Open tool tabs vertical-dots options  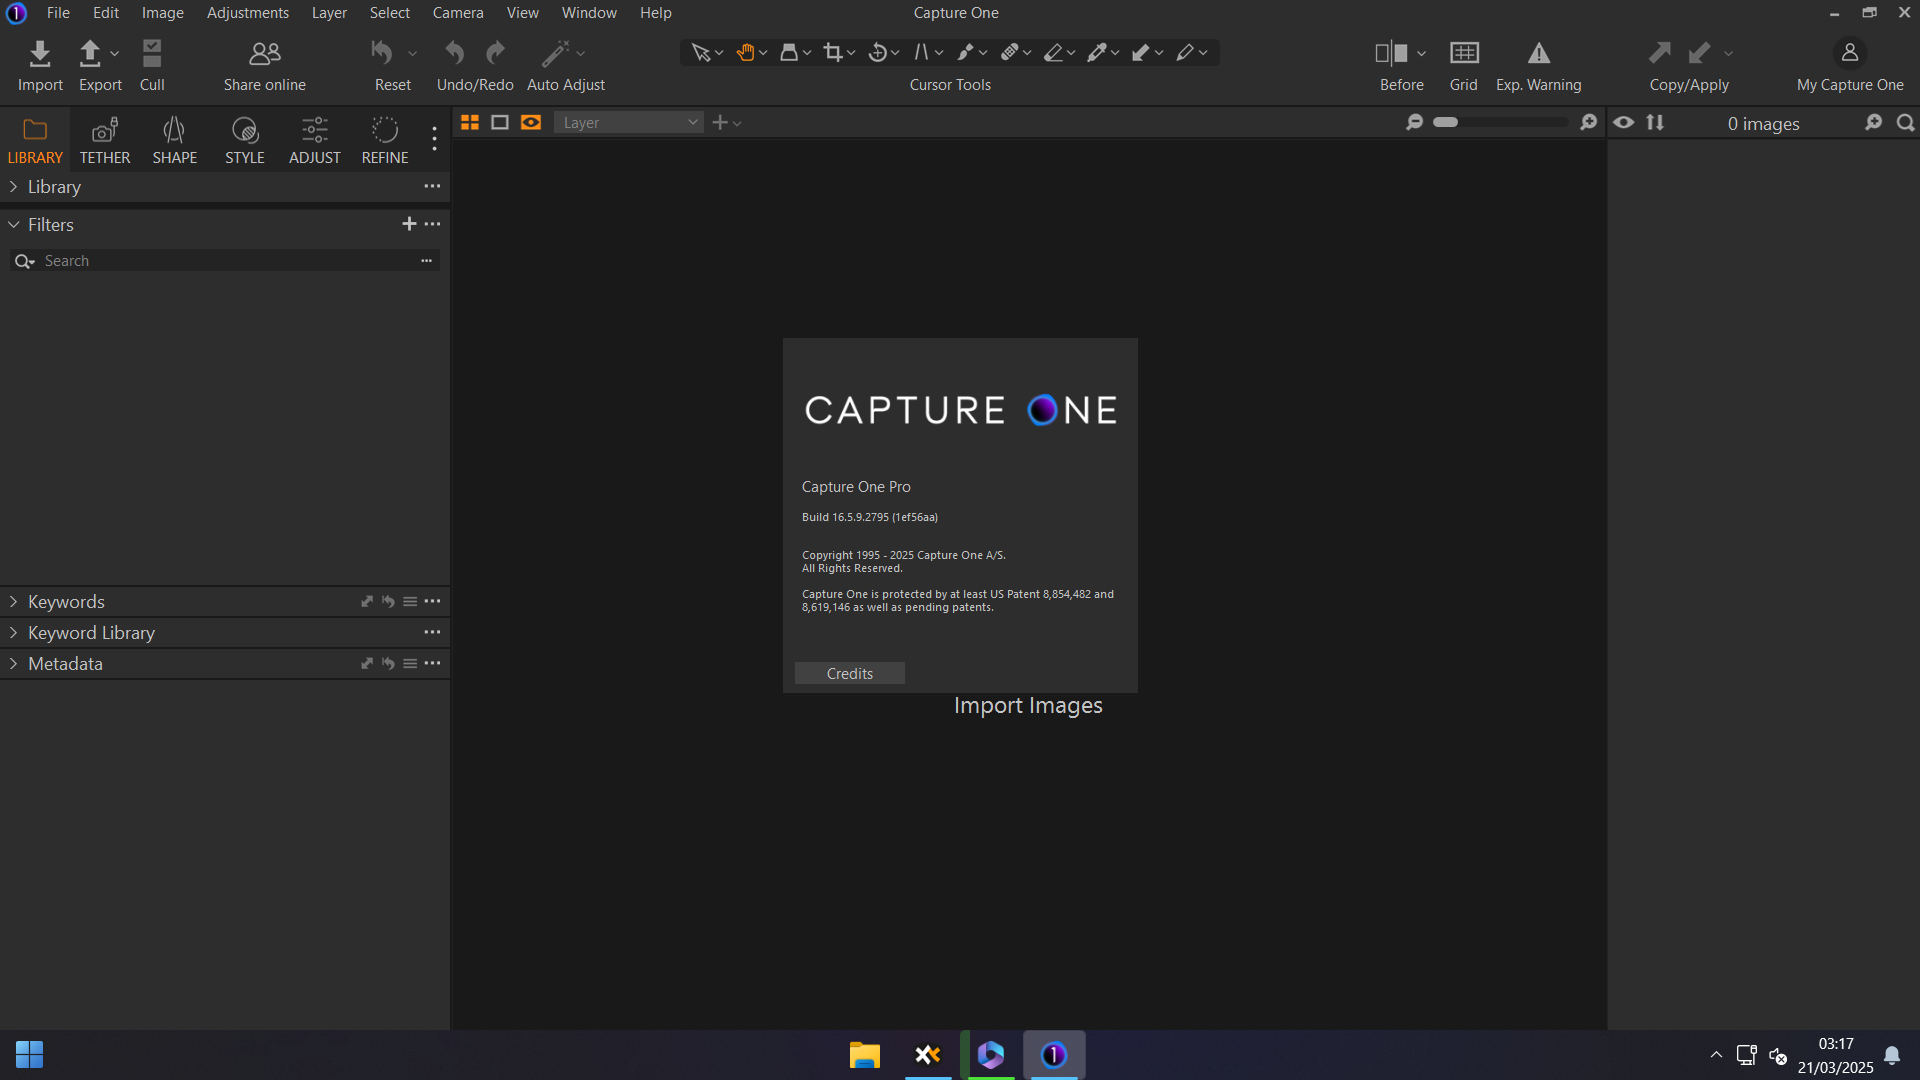pos(434,139)
